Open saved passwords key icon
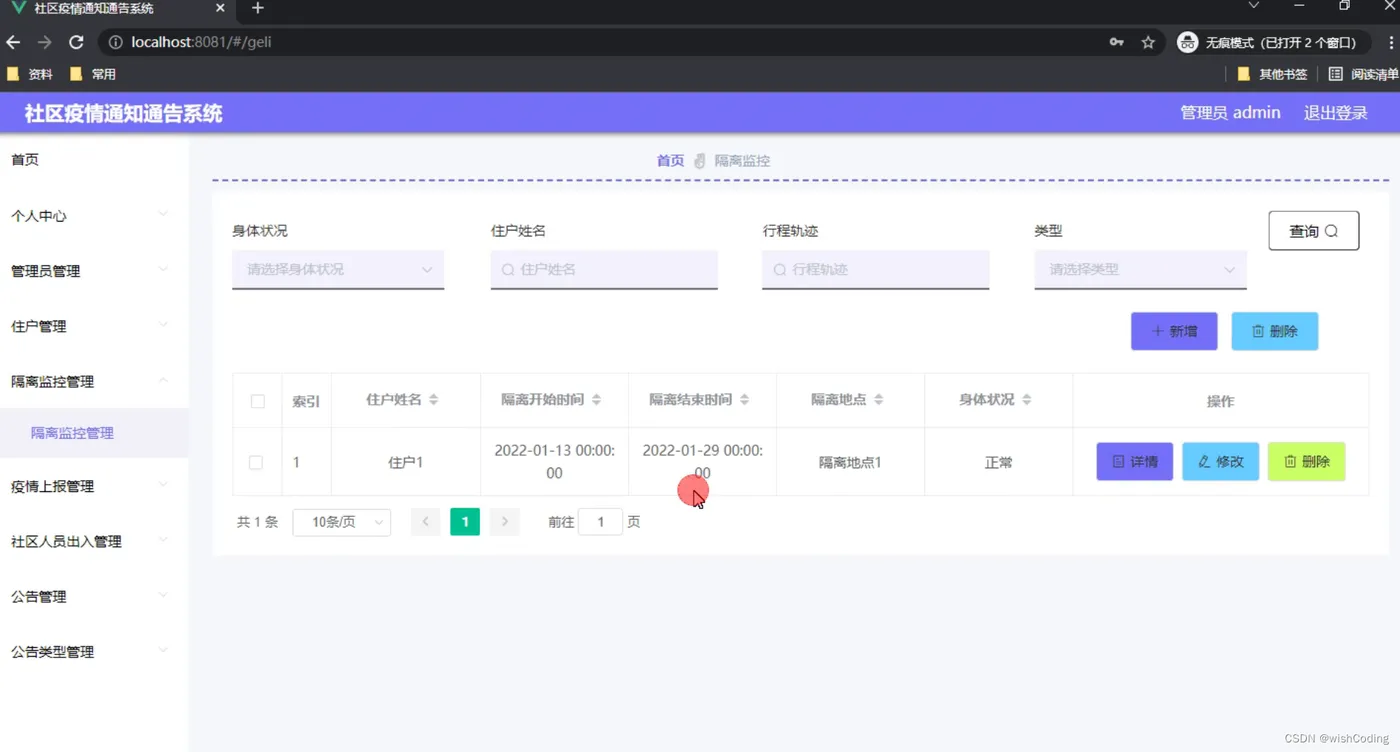1400x752 pixels. click(1116, 42)
